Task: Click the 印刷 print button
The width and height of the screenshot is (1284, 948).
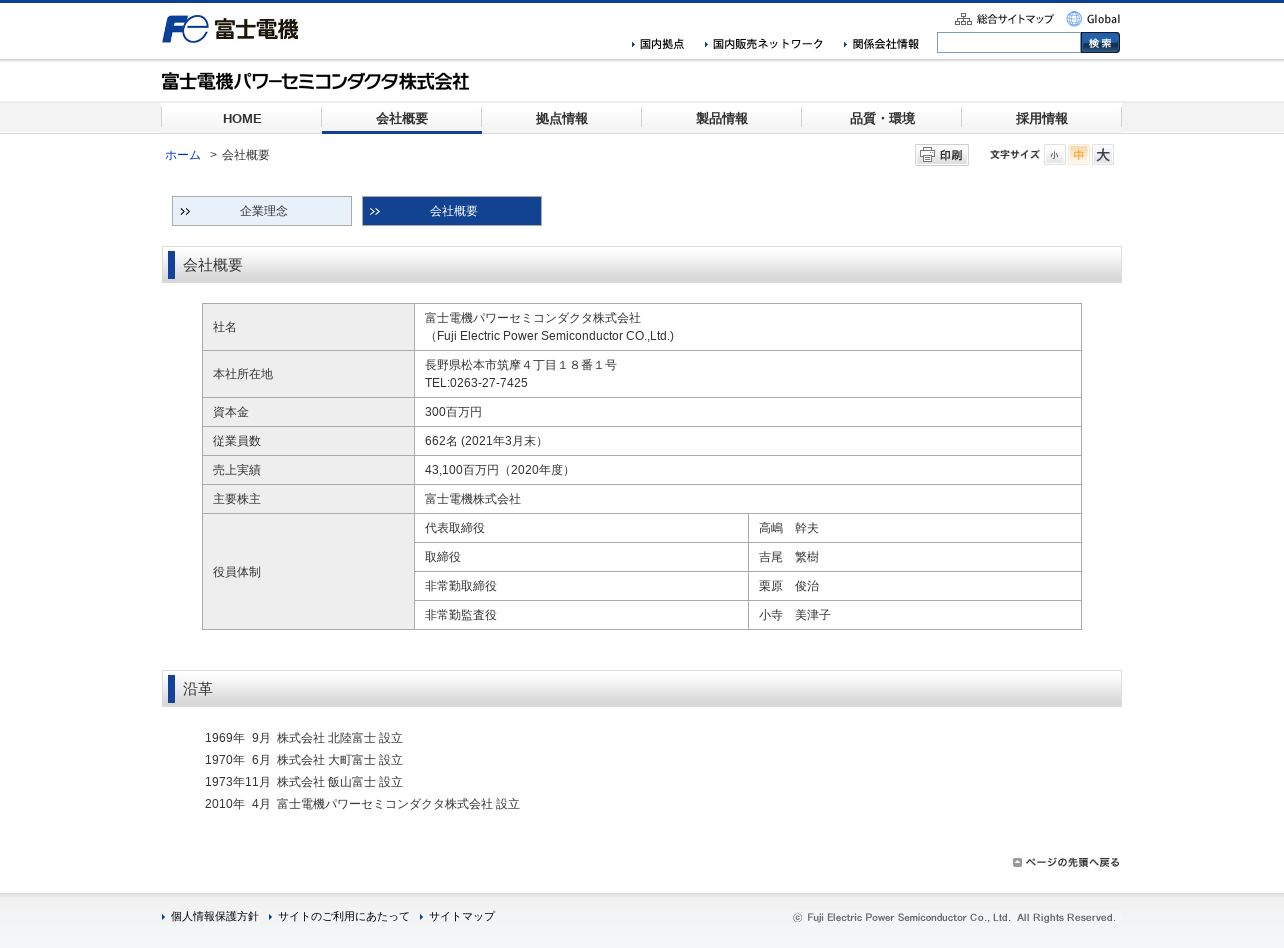Action: tap(942, 155)
